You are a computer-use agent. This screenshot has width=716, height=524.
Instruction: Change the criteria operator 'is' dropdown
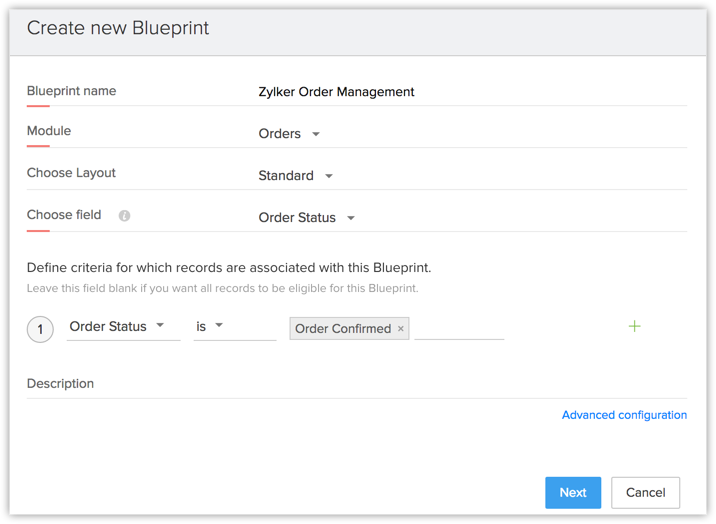211,327
